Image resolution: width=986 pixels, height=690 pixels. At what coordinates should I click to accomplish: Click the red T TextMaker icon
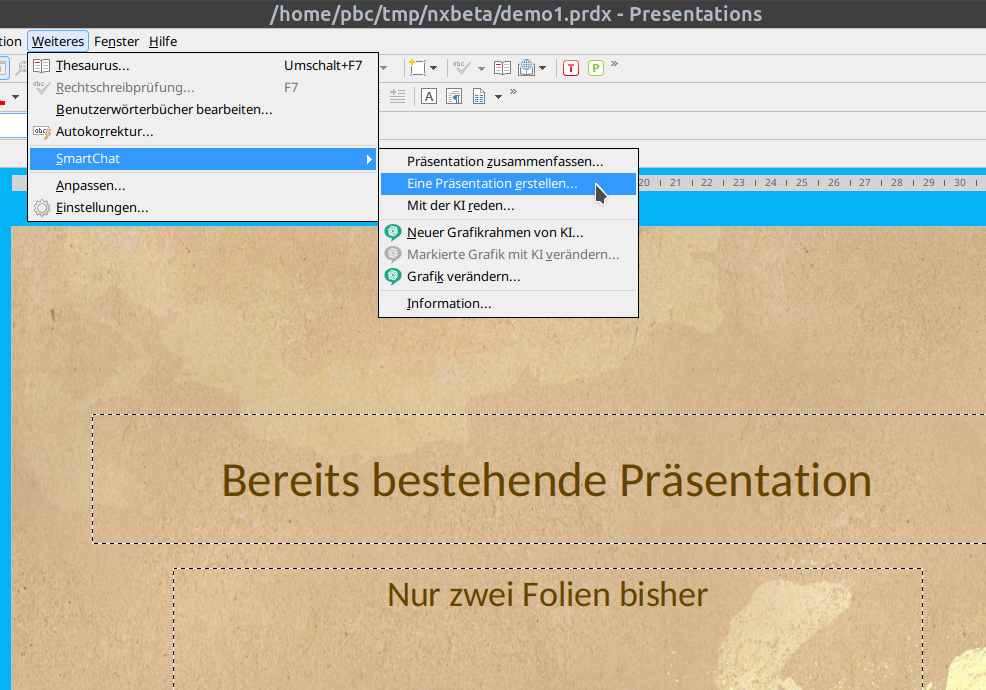click(571, 68)
